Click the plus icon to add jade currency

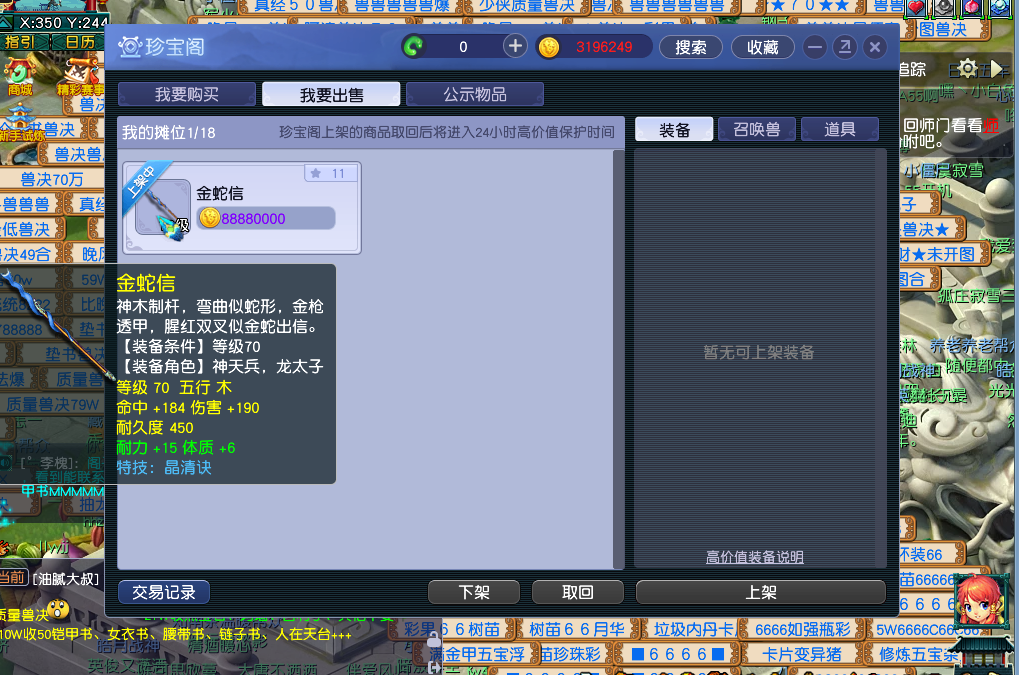515,47
